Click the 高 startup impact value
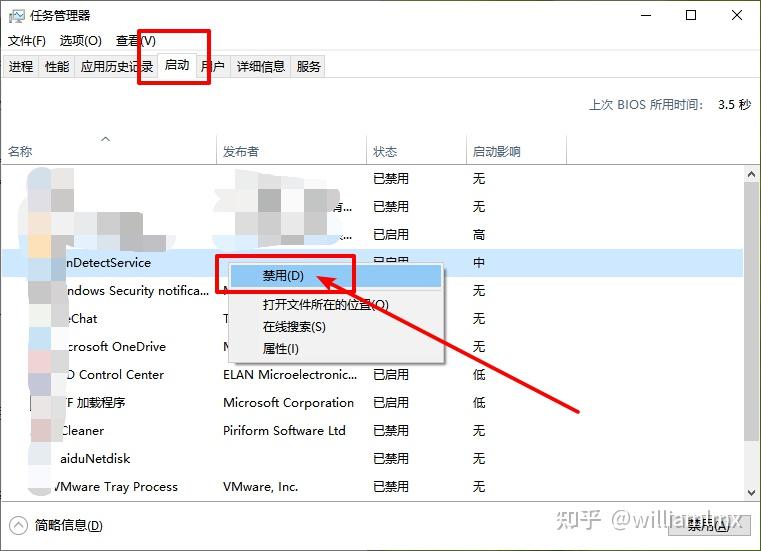Image resolution: width=761 pixels, height=551 pixels. pos(479,235)
